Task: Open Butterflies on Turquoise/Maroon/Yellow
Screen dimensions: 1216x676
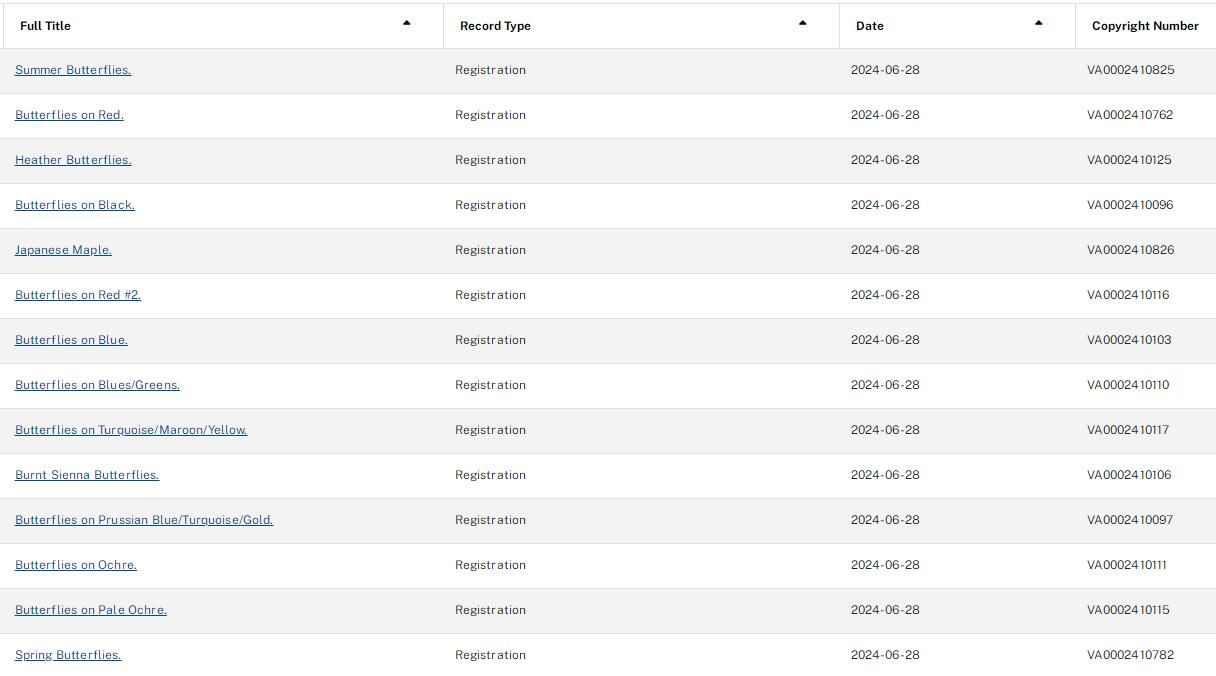Action: (x=131, y=430)
